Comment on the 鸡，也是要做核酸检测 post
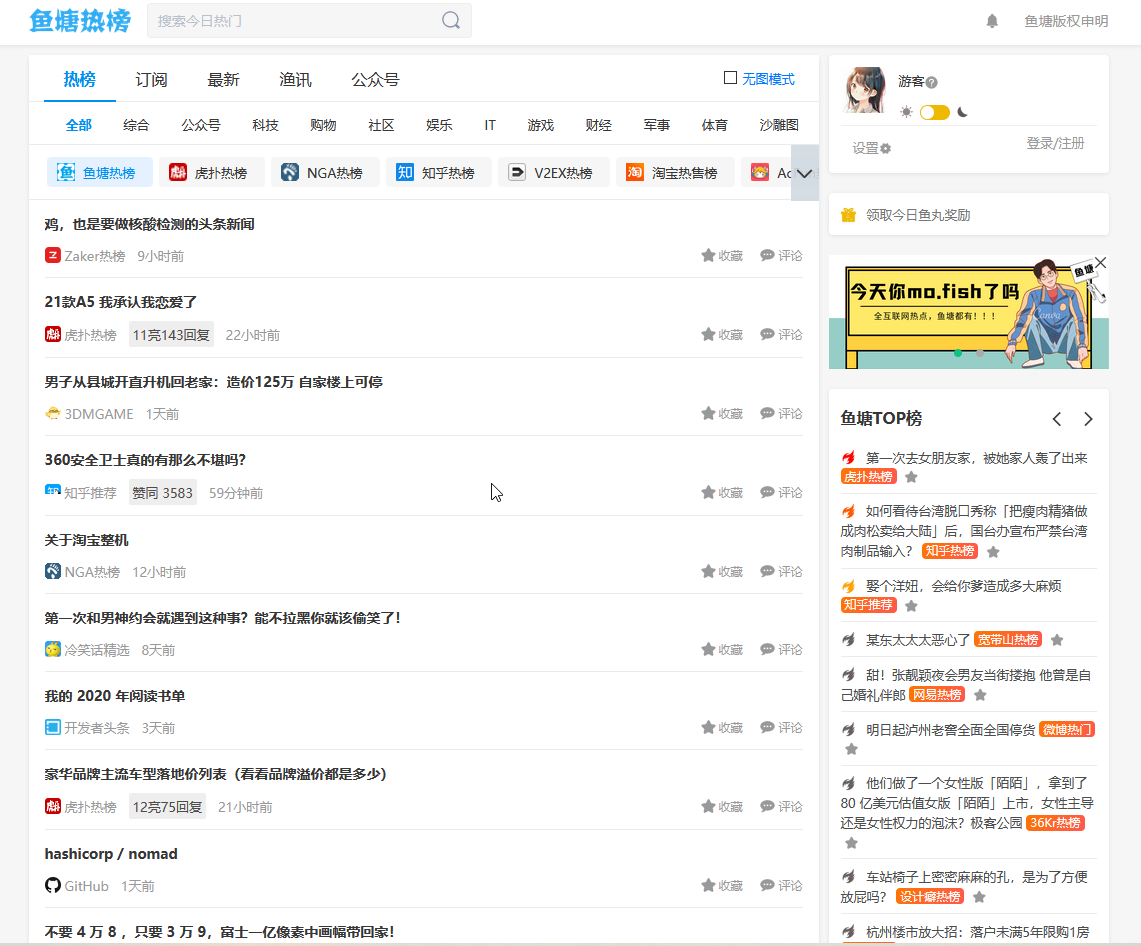Screen dimensions: 1141x946 pyautogui.click(x=781, y=255)
